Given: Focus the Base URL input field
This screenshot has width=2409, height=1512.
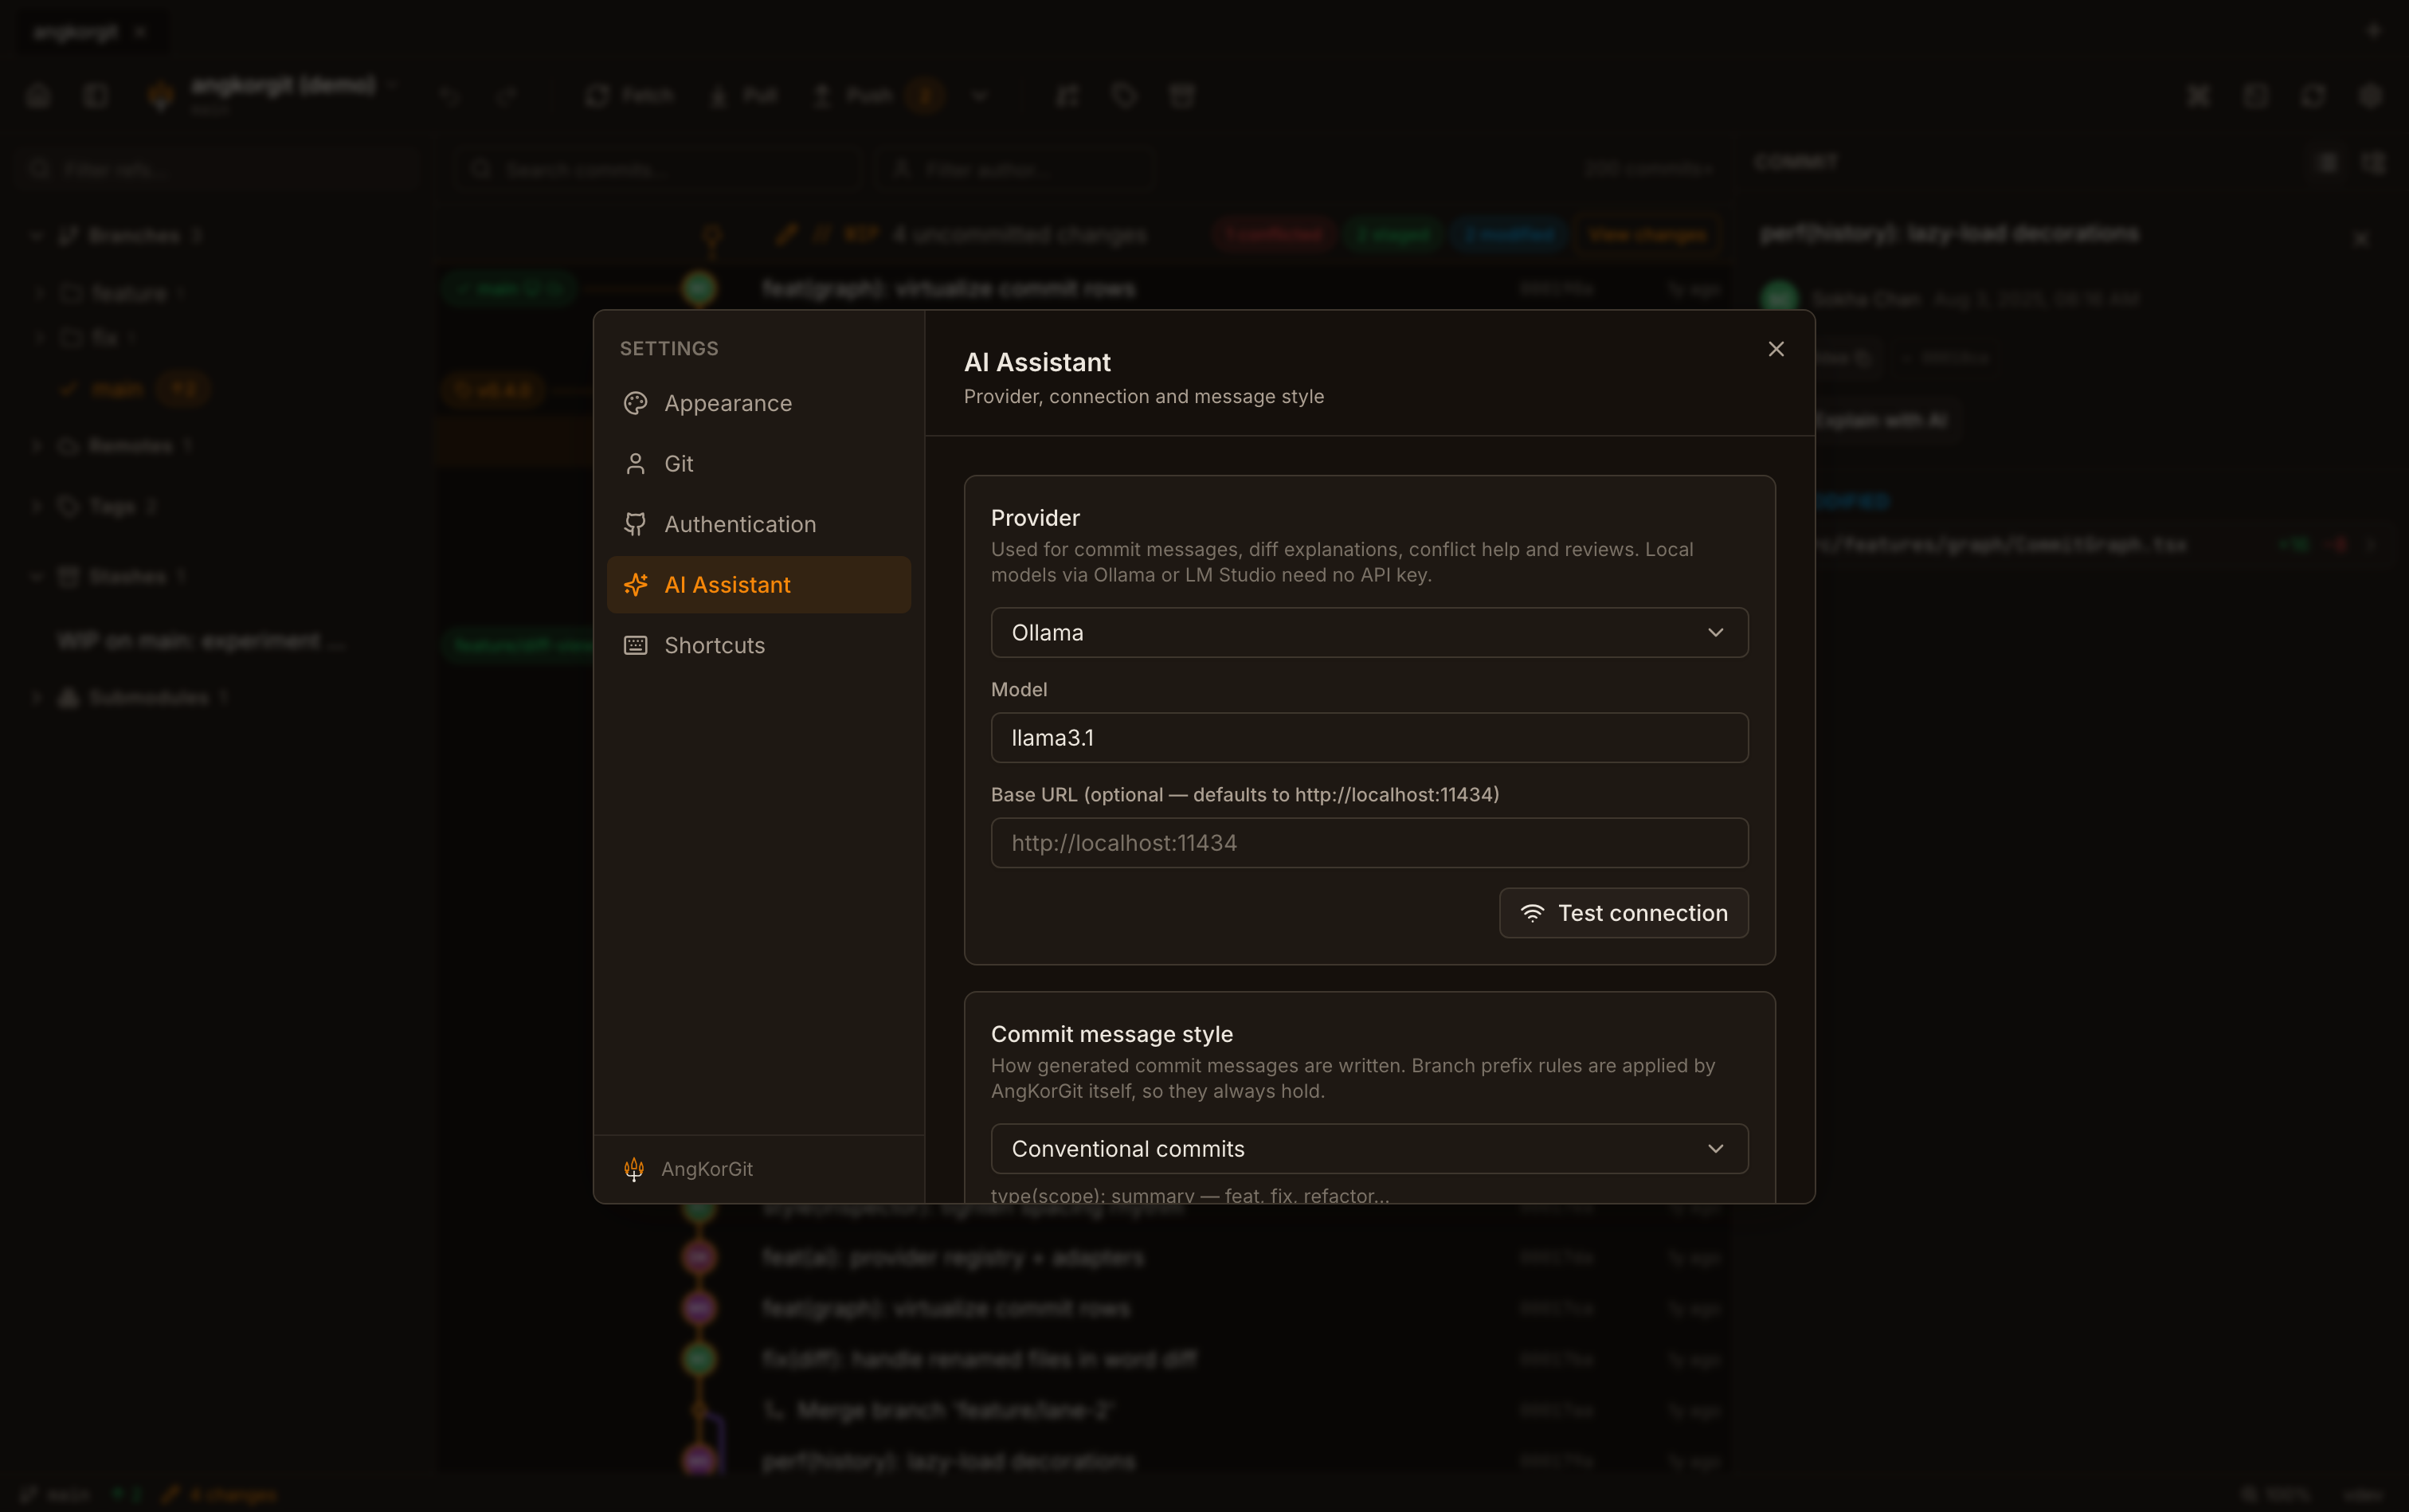Looking at the screenshot, I should [1369, 843].
